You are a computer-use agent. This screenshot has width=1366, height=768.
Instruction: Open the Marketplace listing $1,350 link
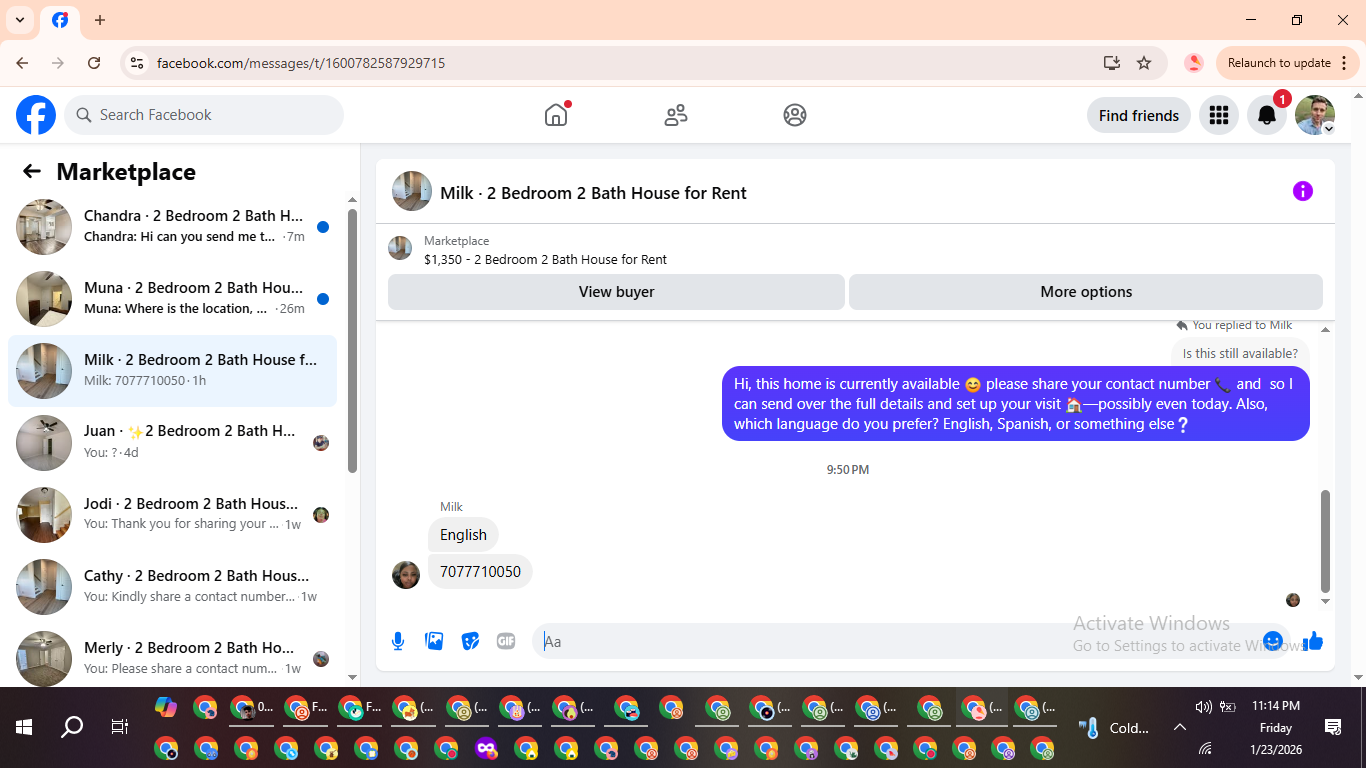pos(545,259)
